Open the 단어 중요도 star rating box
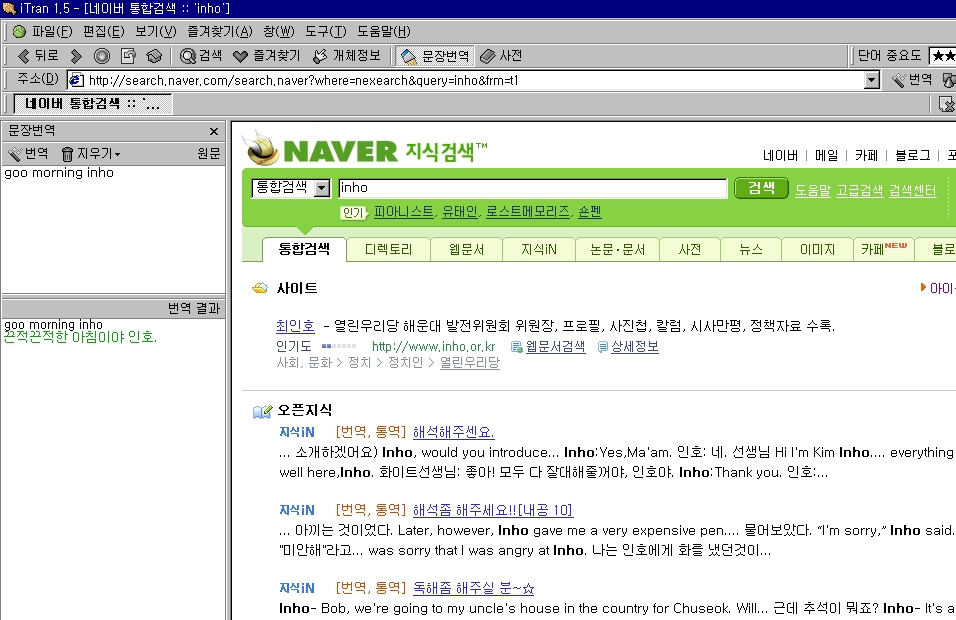The height and width of the screenshot is (620, 956). [x=942, y=56]
